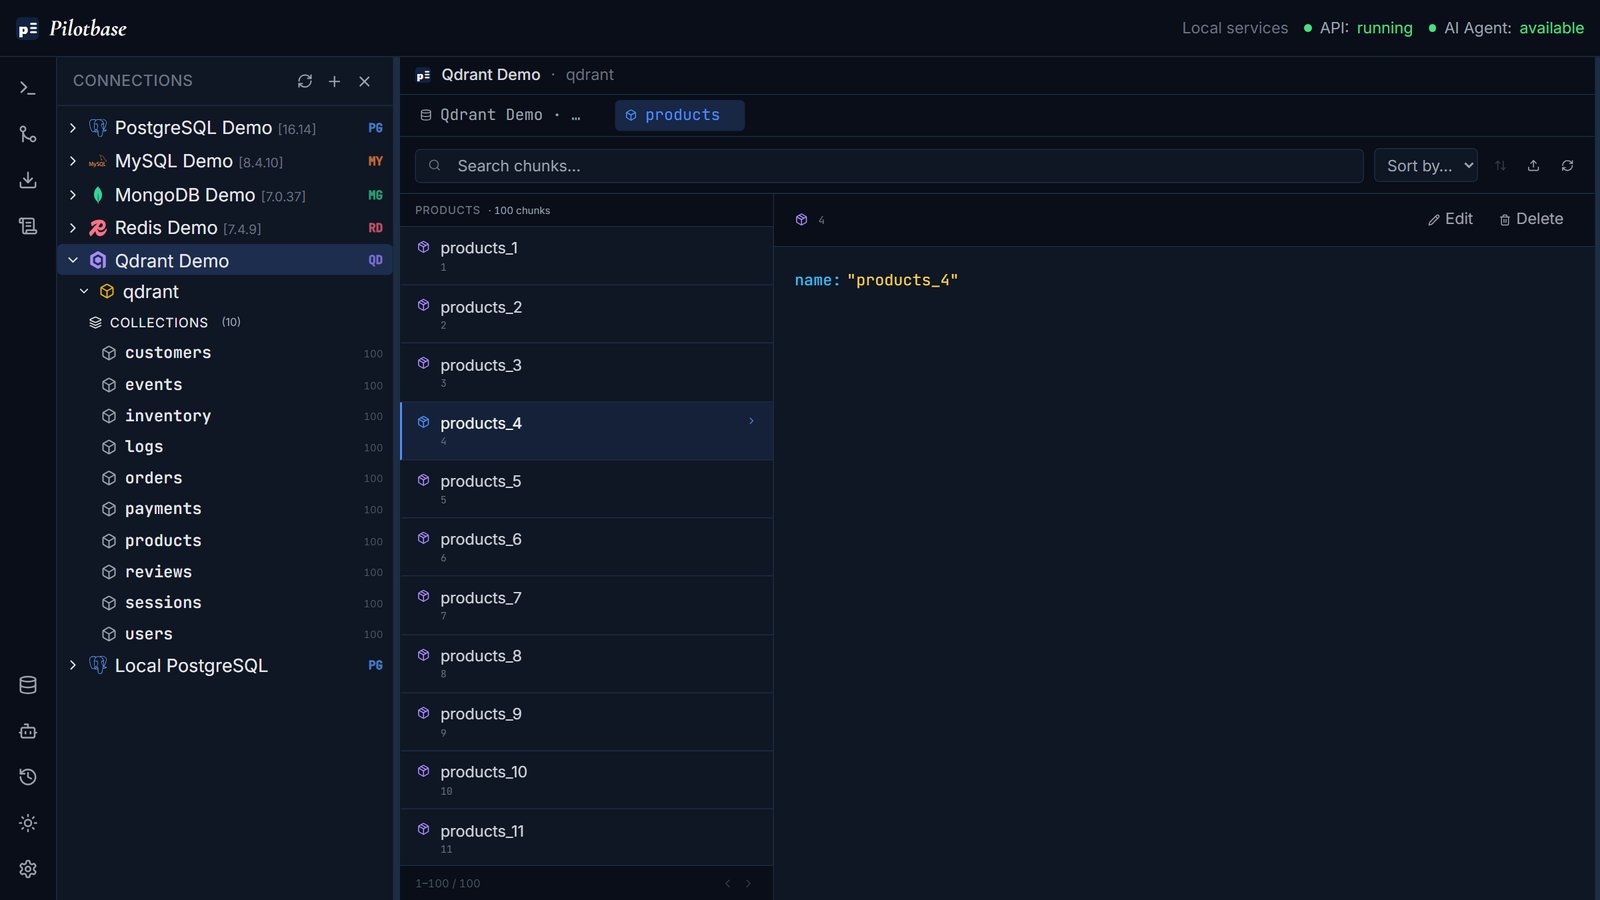The height and width of the screenshot is (900, 1600).
Task: Click the download/import icon in sidebar
Action: tap(28, 180)
